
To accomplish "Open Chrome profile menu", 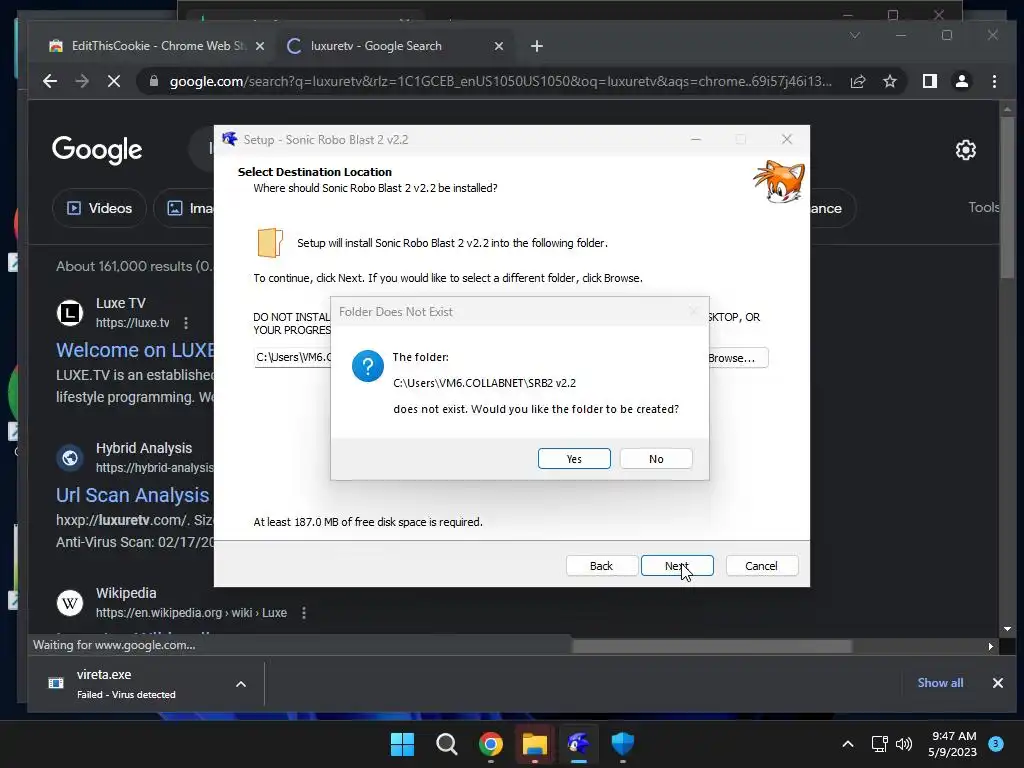I will point(962,81).
